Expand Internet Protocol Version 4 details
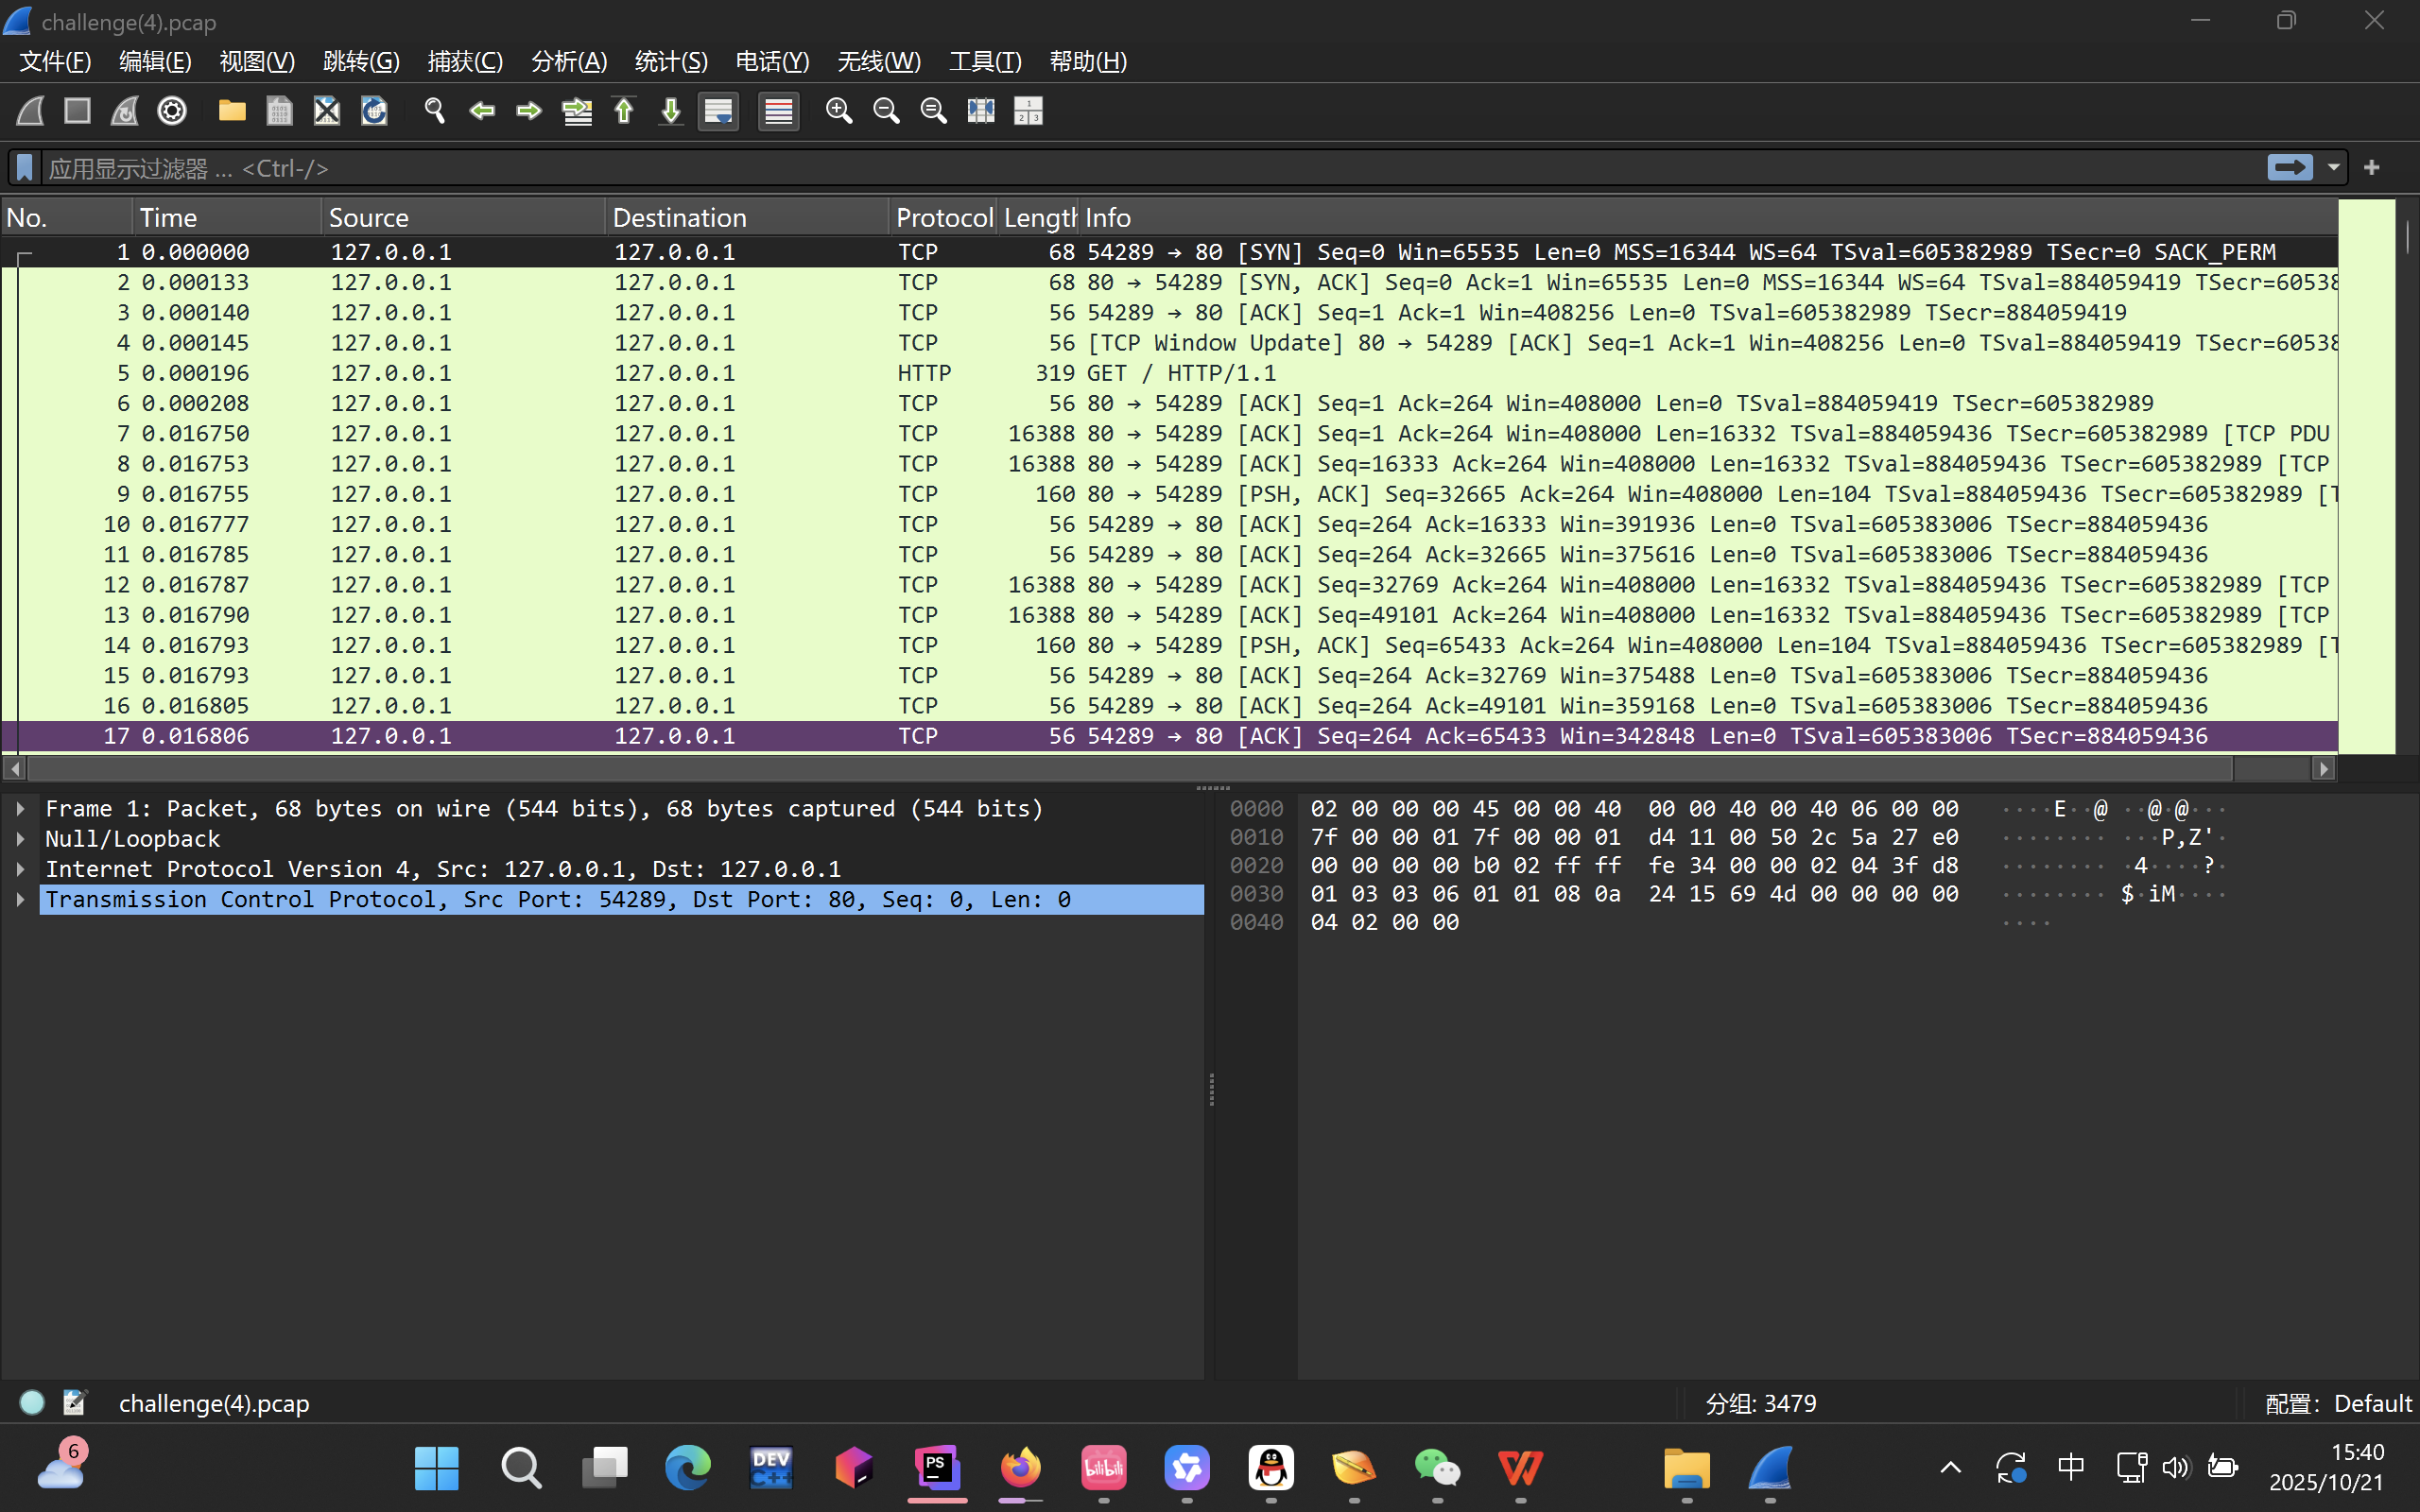The image size is (2420, 1512). [x=20, y=869]
